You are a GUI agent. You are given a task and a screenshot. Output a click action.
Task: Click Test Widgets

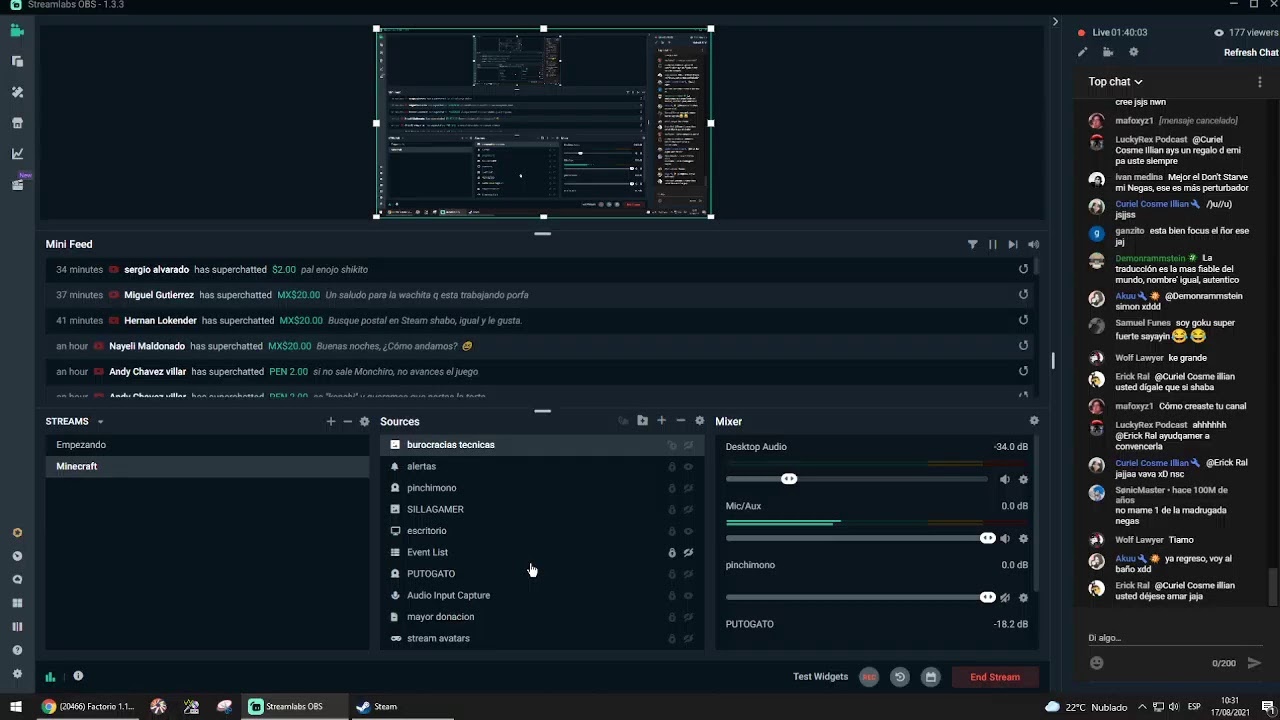click(820, 677)
